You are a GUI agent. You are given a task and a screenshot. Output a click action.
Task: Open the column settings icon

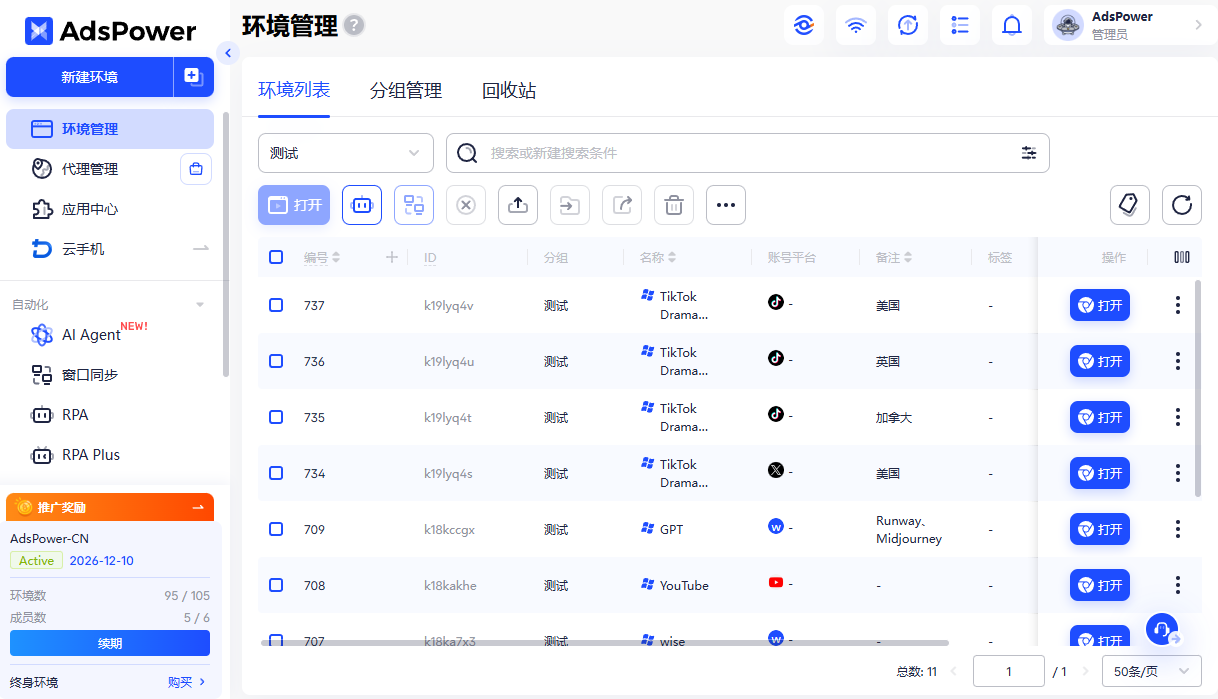[1182, 257]
